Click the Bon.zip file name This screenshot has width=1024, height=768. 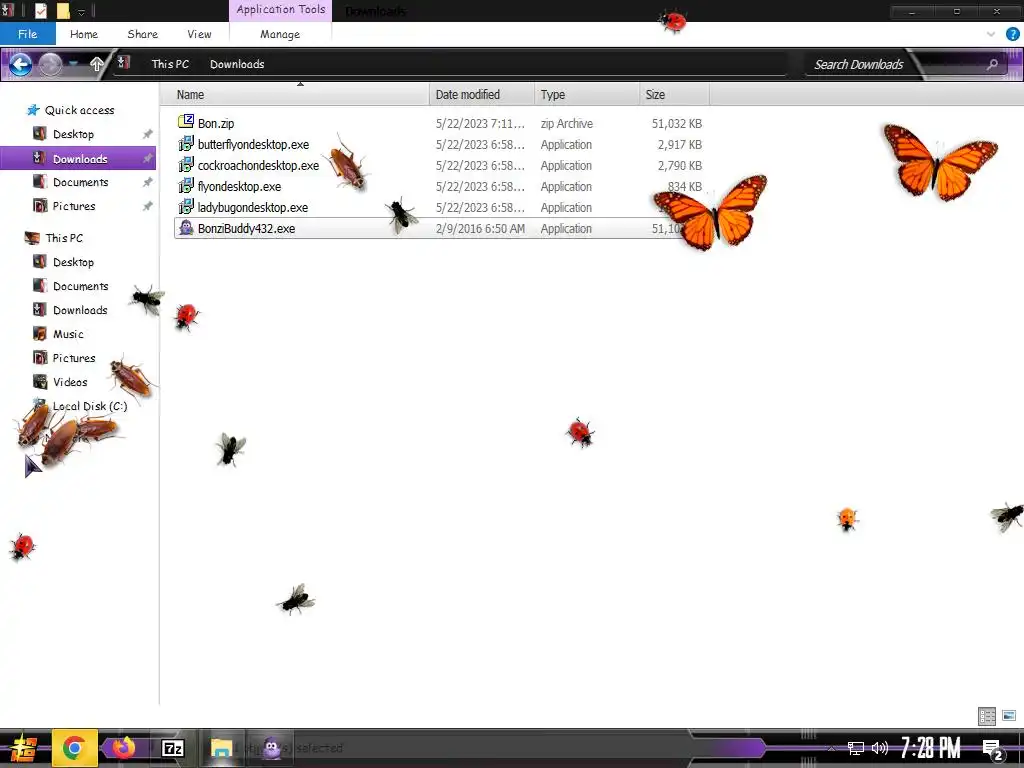[216, 123]
